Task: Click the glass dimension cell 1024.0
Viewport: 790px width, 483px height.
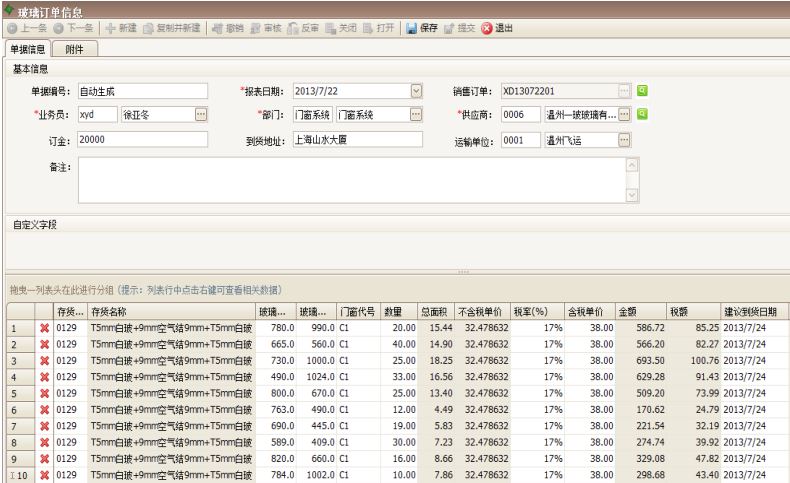Action: click(316, 377)
